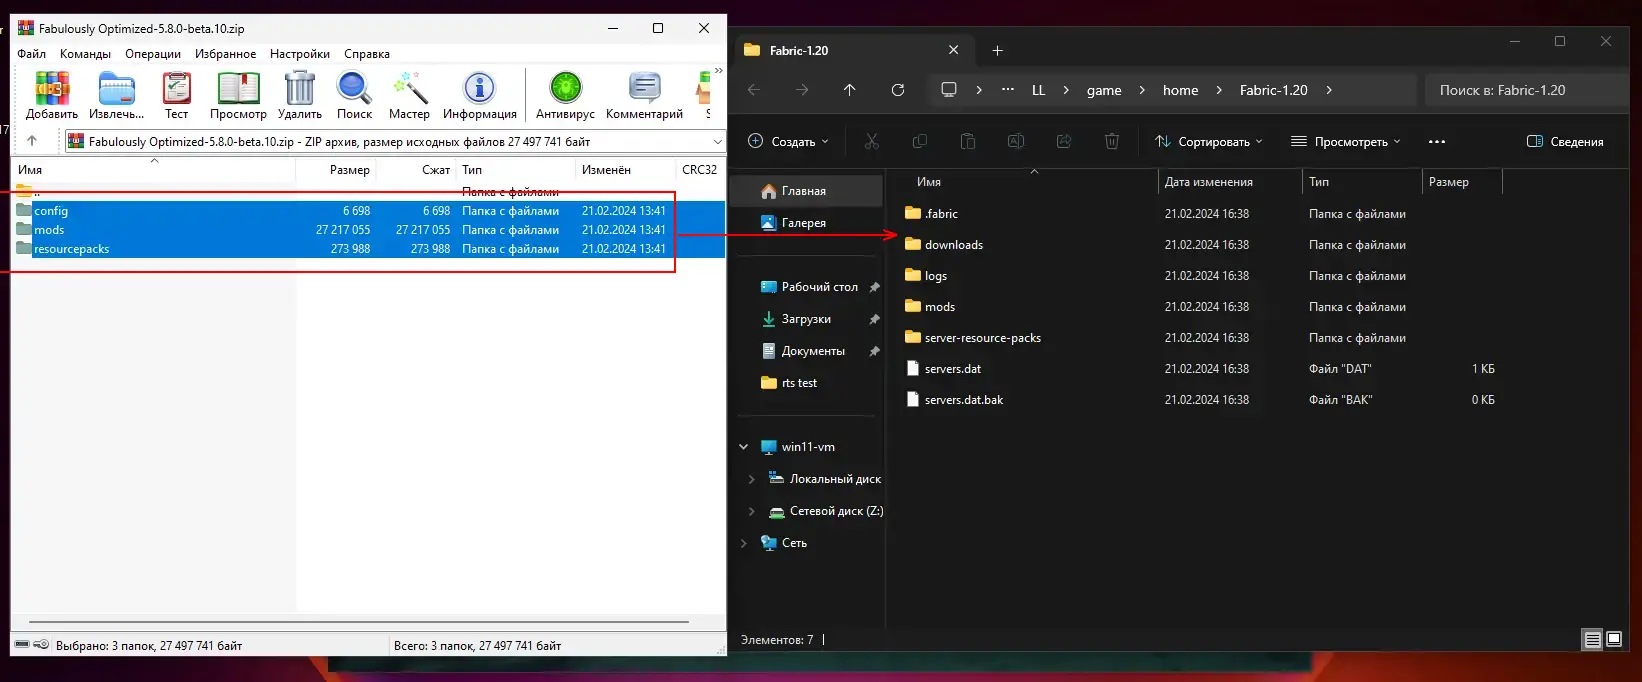This screenshot has width=1642, height=682.
Task: Refresh the Fabric-1.20 folder view
Action: [x=898, y=90]
